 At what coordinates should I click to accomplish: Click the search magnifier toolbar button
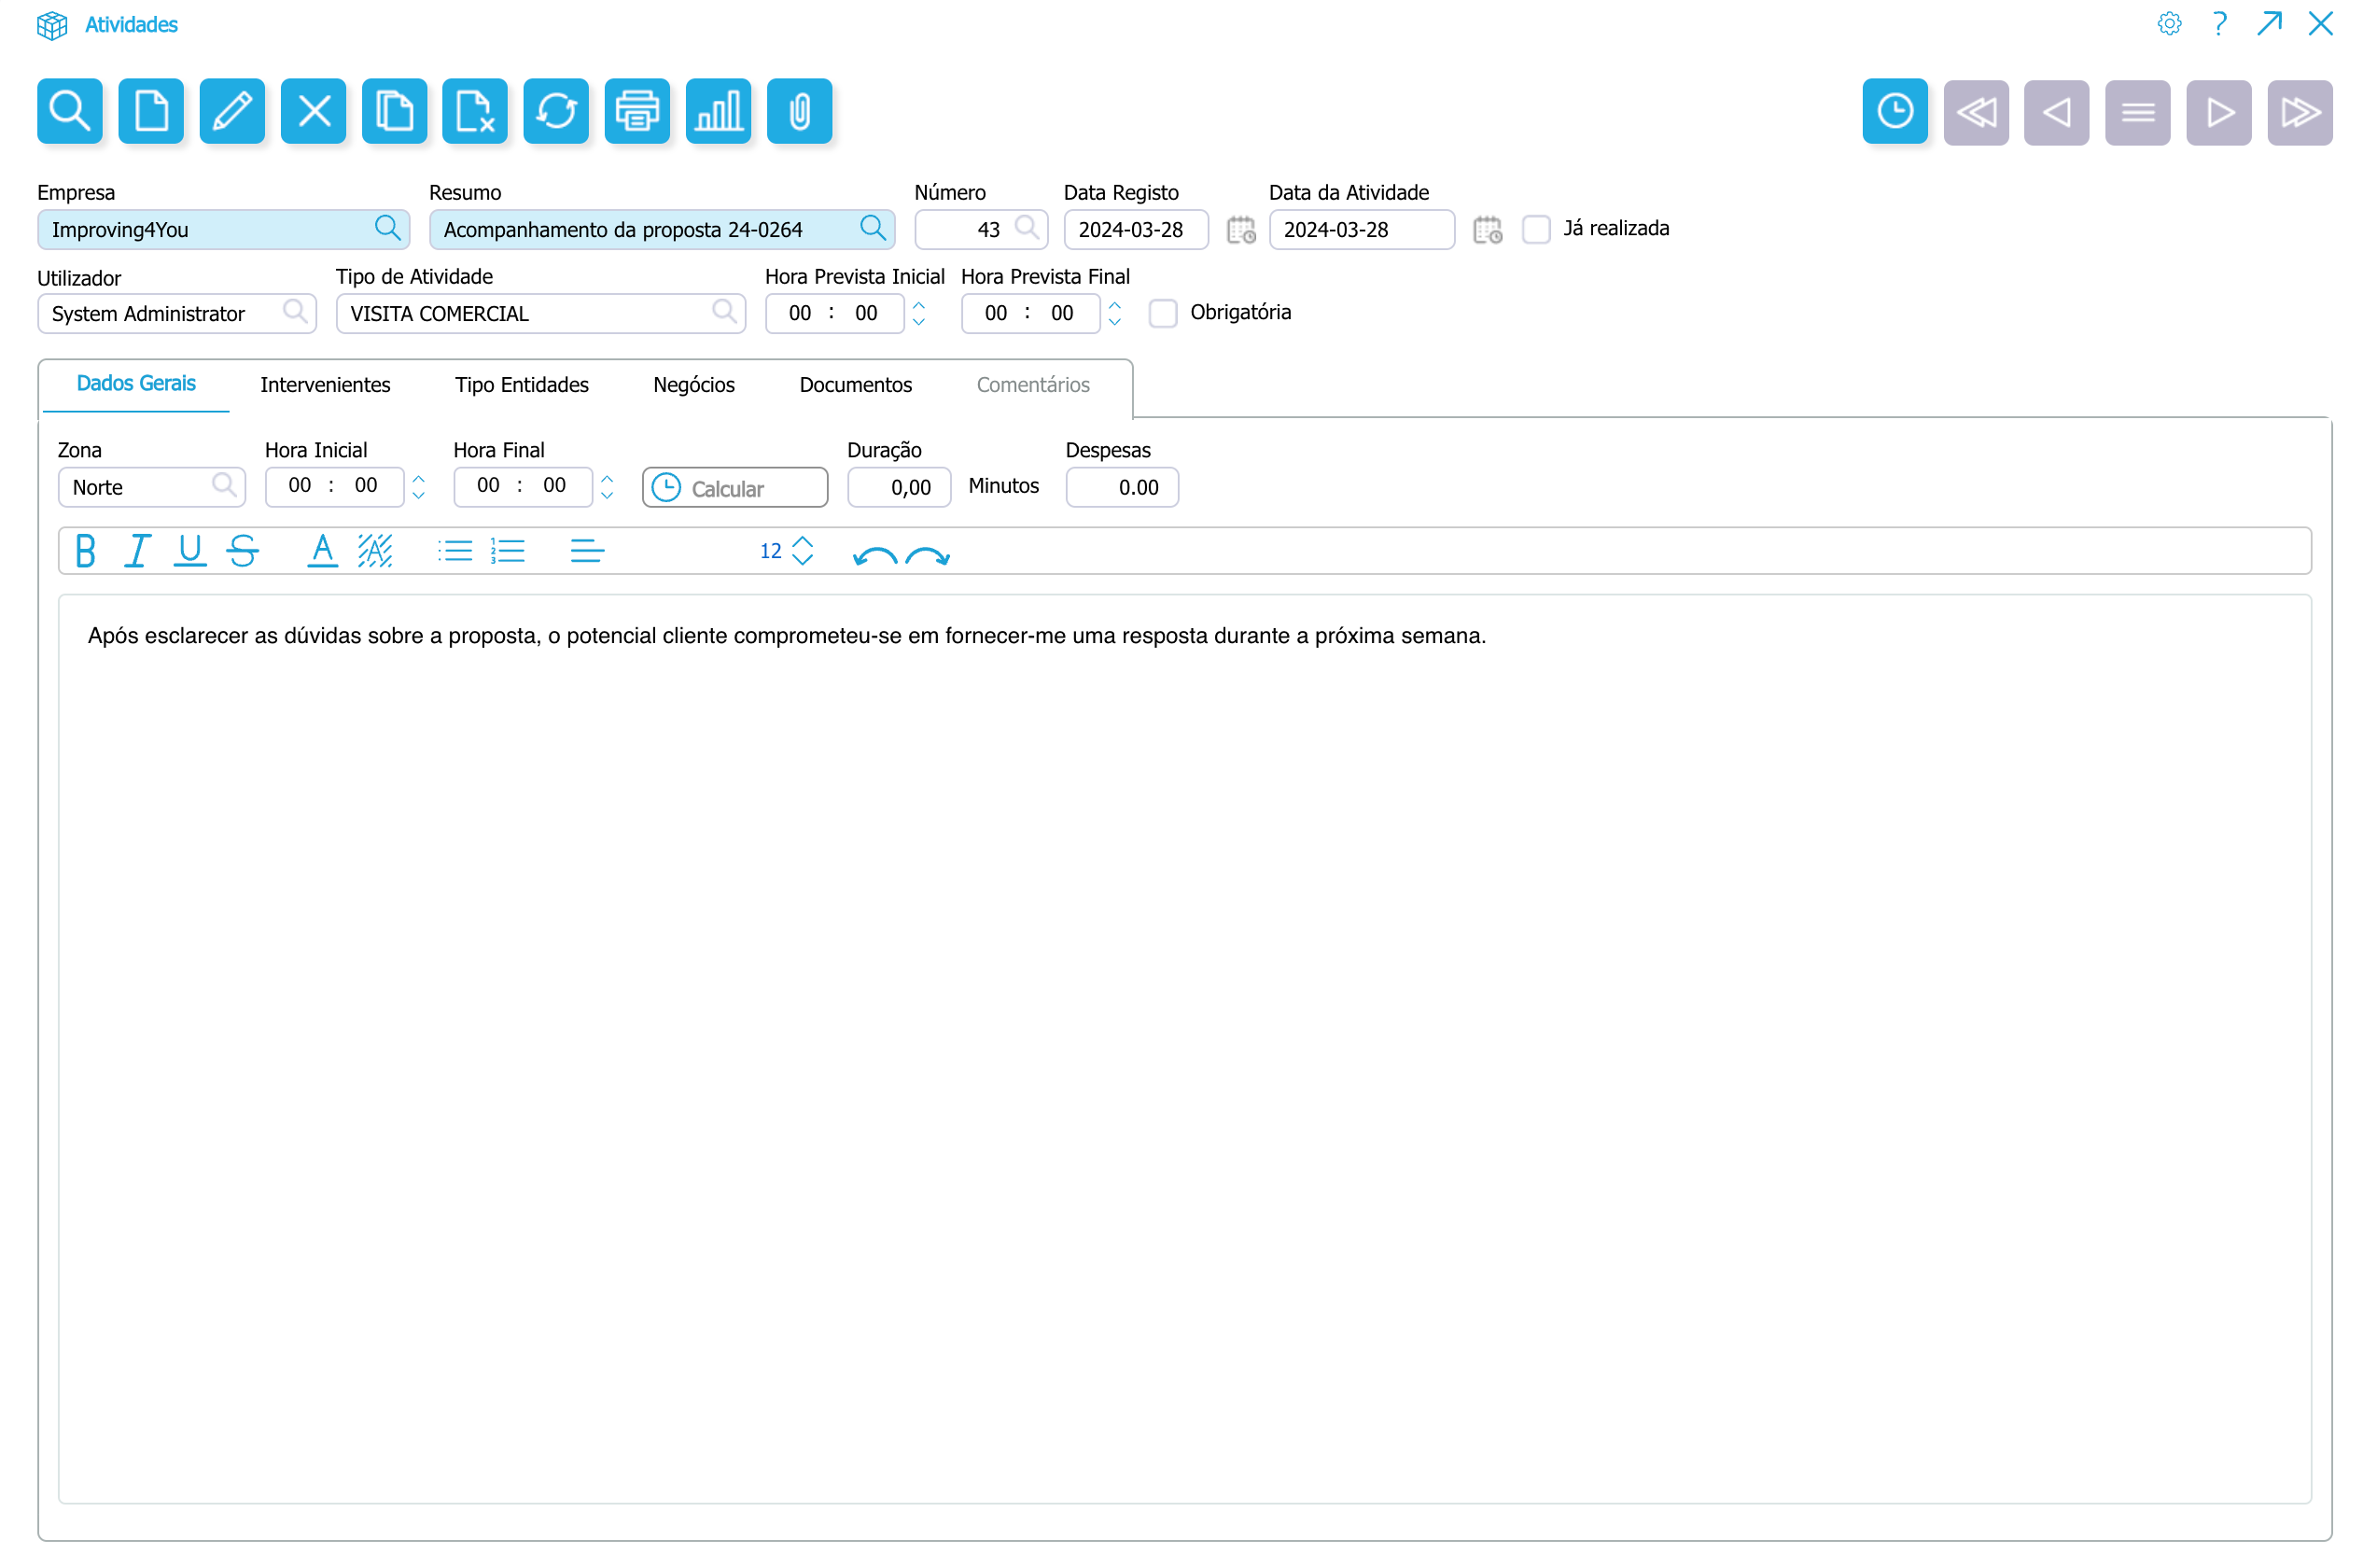pyautogui.click(x=69, y=111)
